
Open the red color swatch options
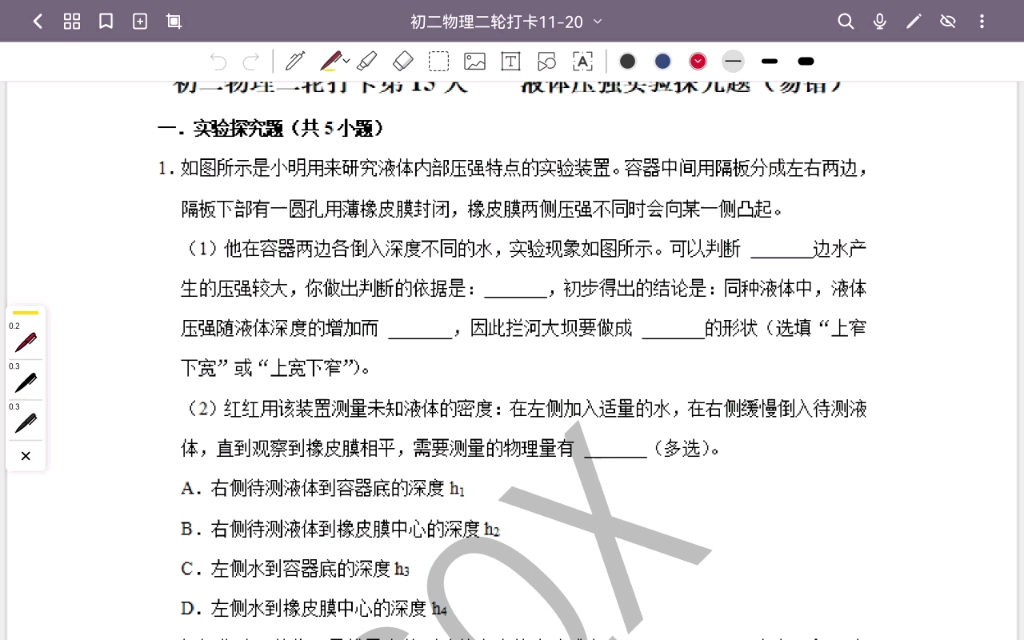point(698,61)
